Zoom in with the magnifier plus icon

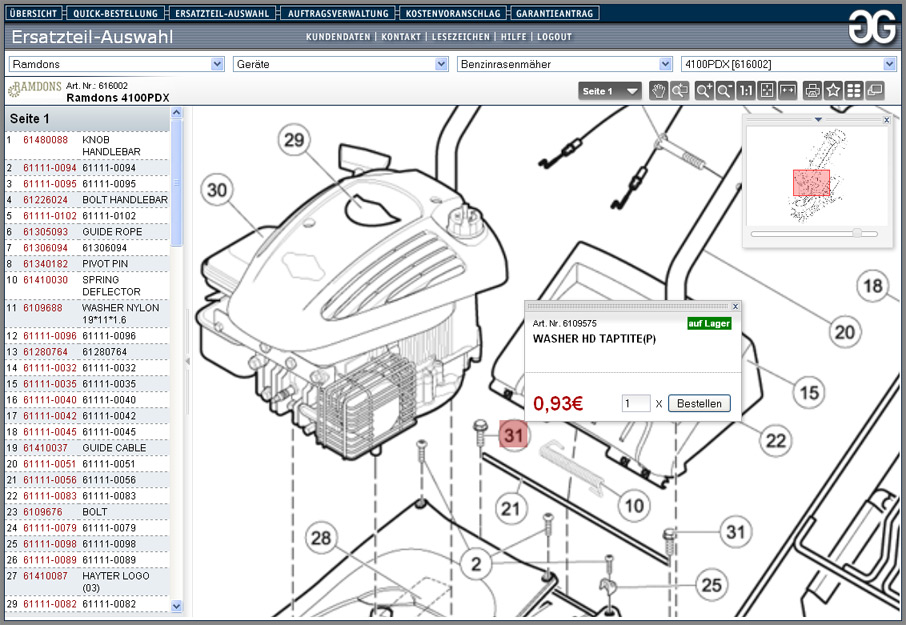(x=704, y=91)
